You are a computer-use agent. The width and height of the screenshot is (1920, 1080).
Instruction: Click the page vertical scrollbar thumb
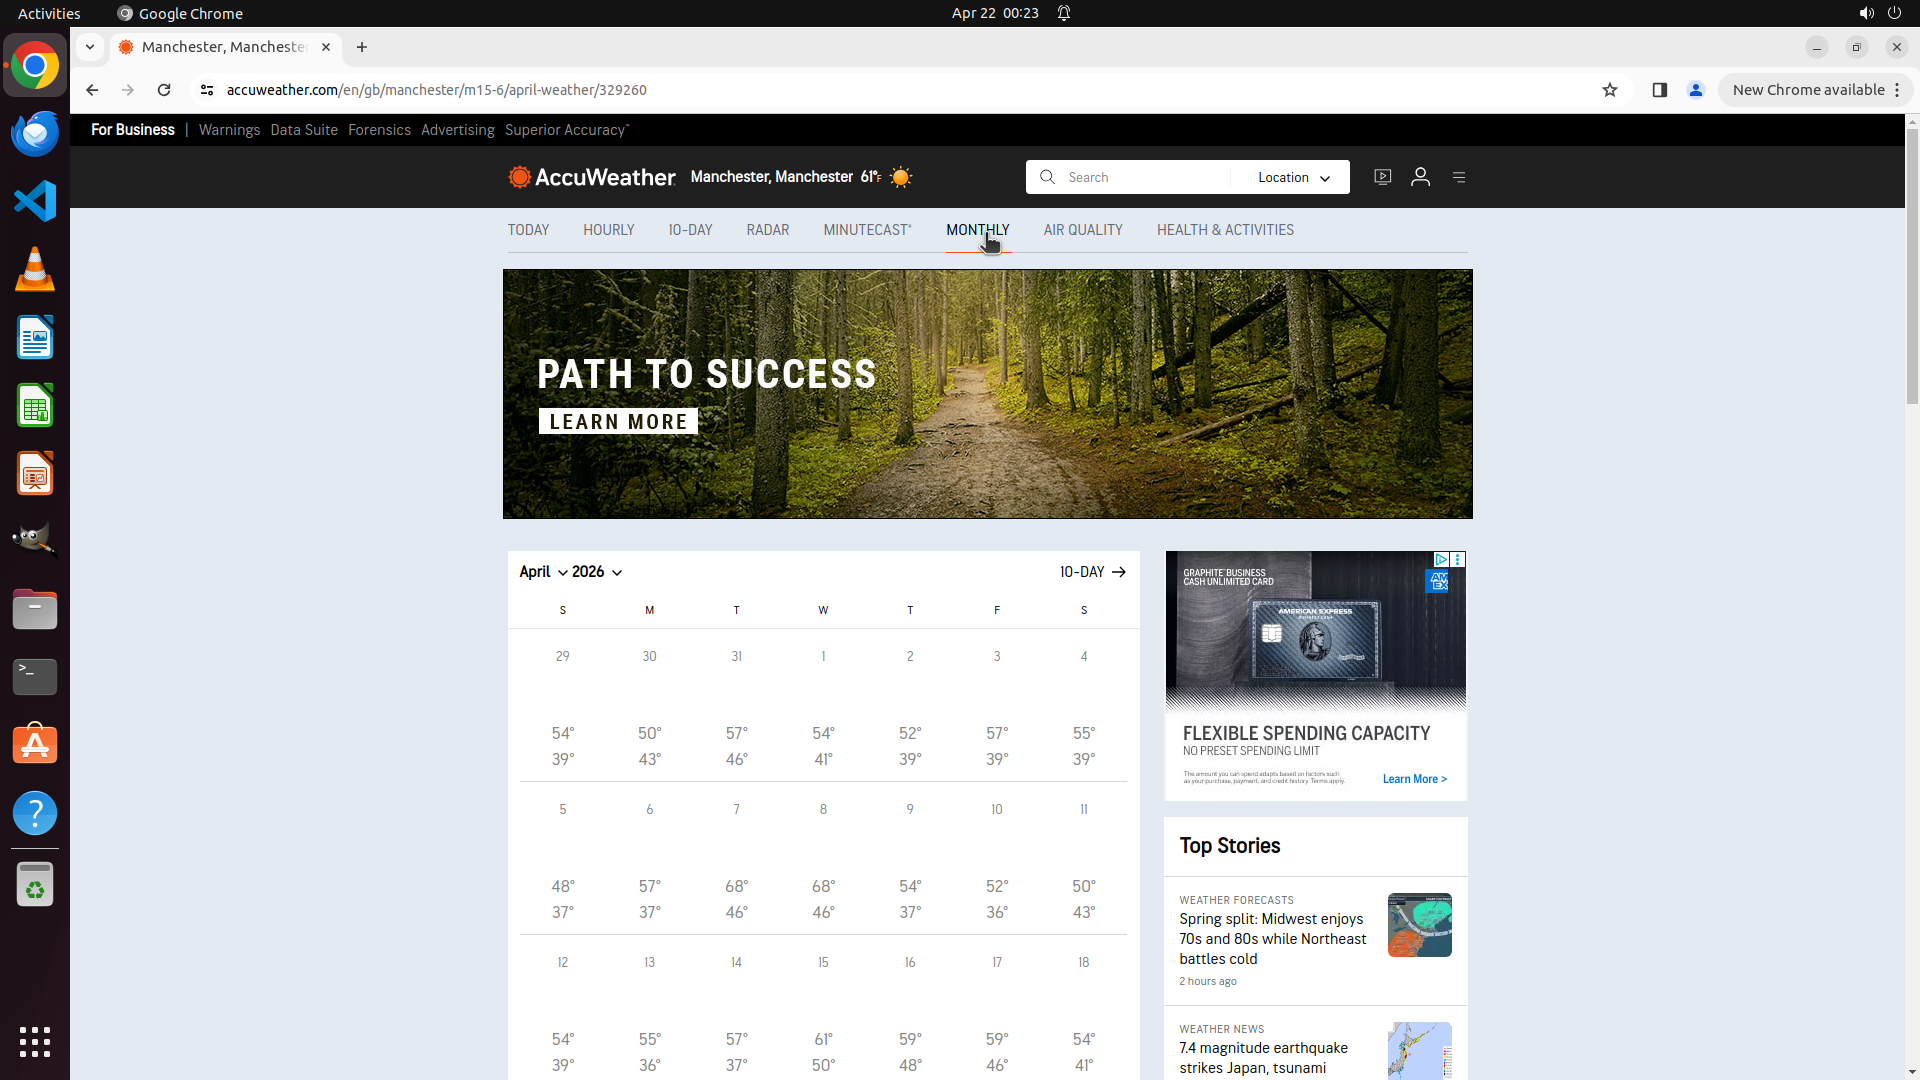[1912, 265]
